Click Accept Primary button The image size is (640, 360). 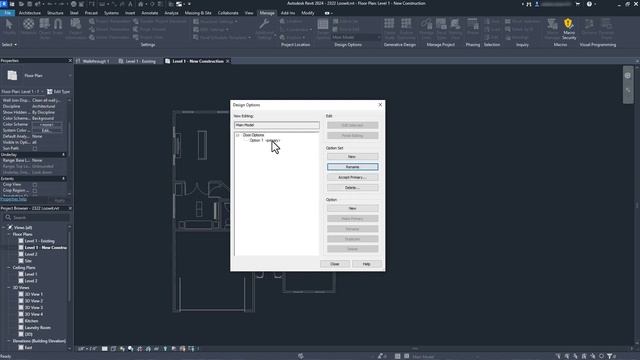[x=352, y=178]
